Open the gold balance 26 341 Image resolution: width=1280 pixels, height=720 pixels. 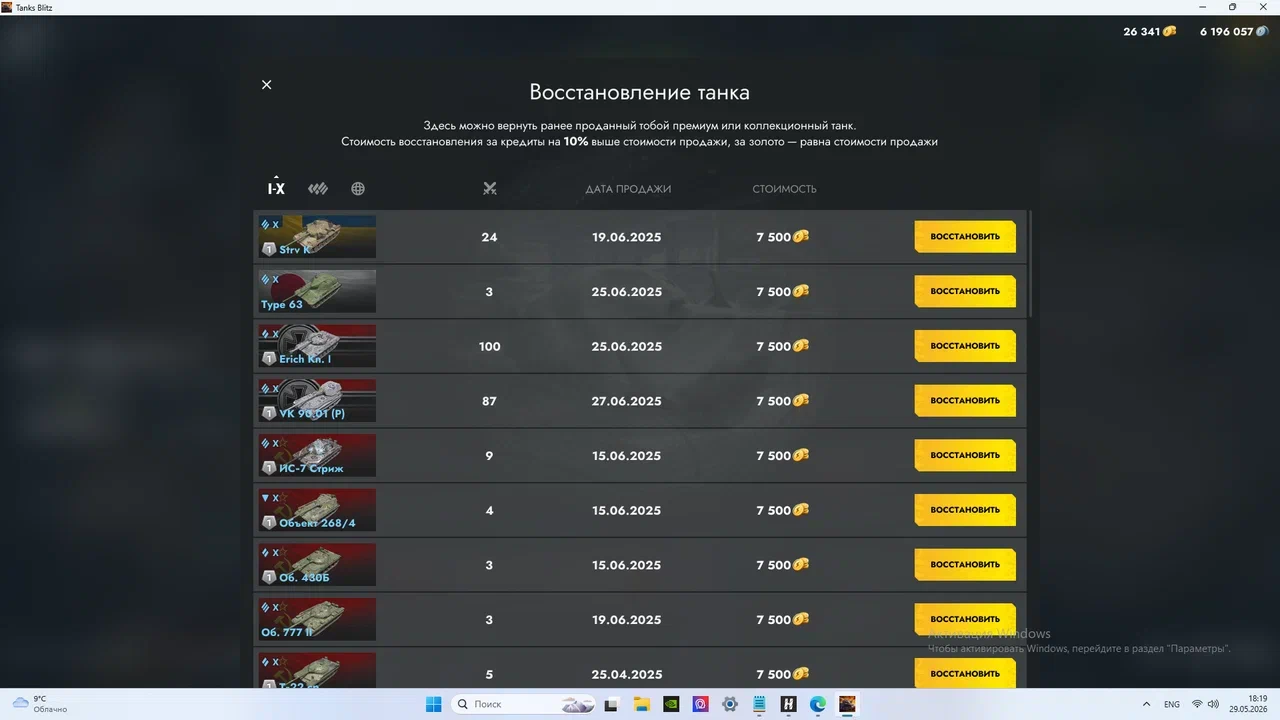pos(1149,31)
